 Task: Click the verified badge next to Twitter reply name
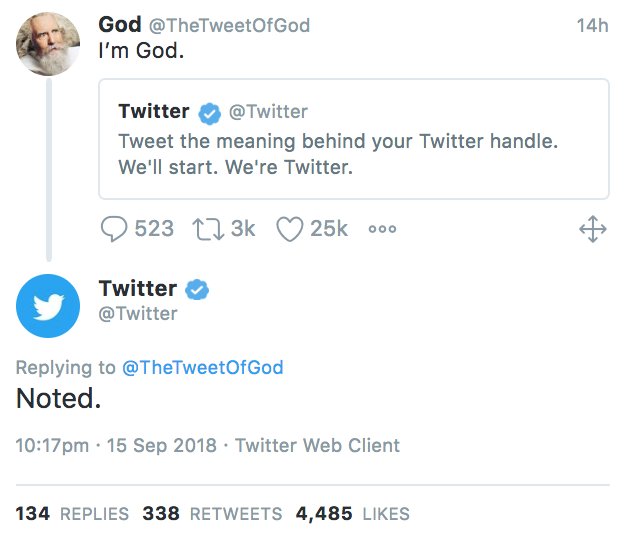pos(197,289)
